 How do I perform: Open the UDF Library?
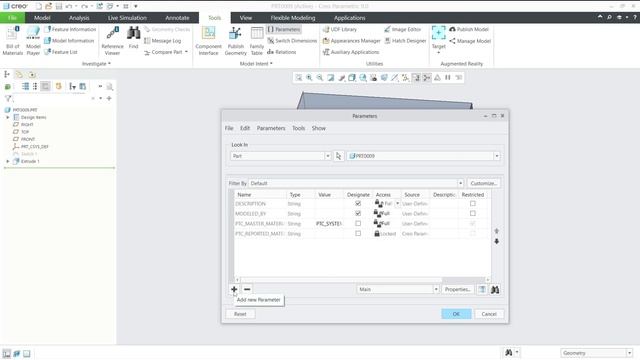tap(340, 29)
